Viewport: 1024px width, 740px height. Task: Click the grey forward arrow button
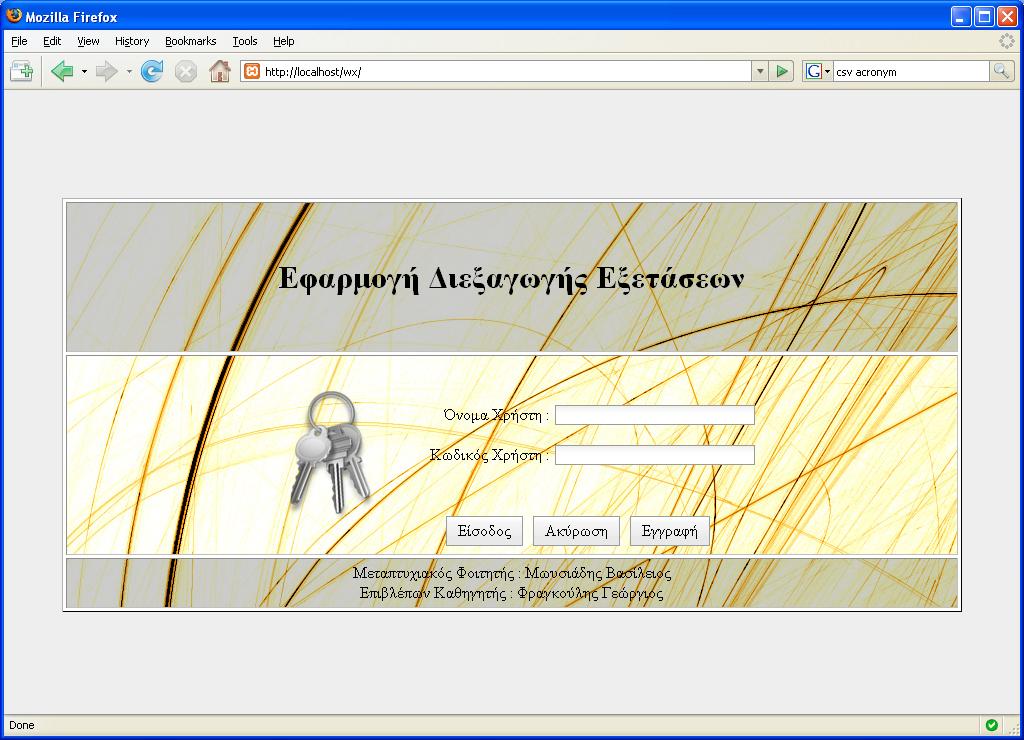point(106,71)
